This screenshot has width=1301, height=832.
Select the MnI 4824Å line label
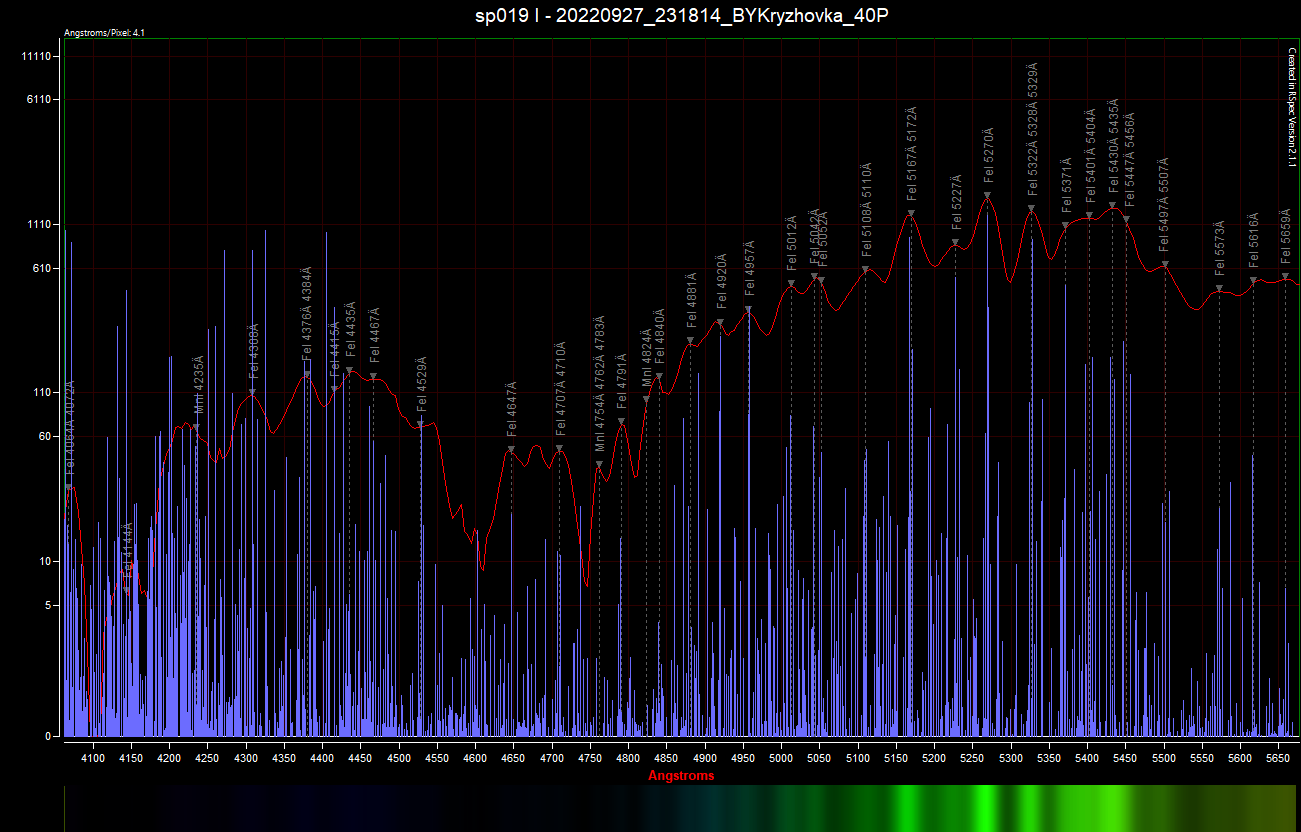647,358
